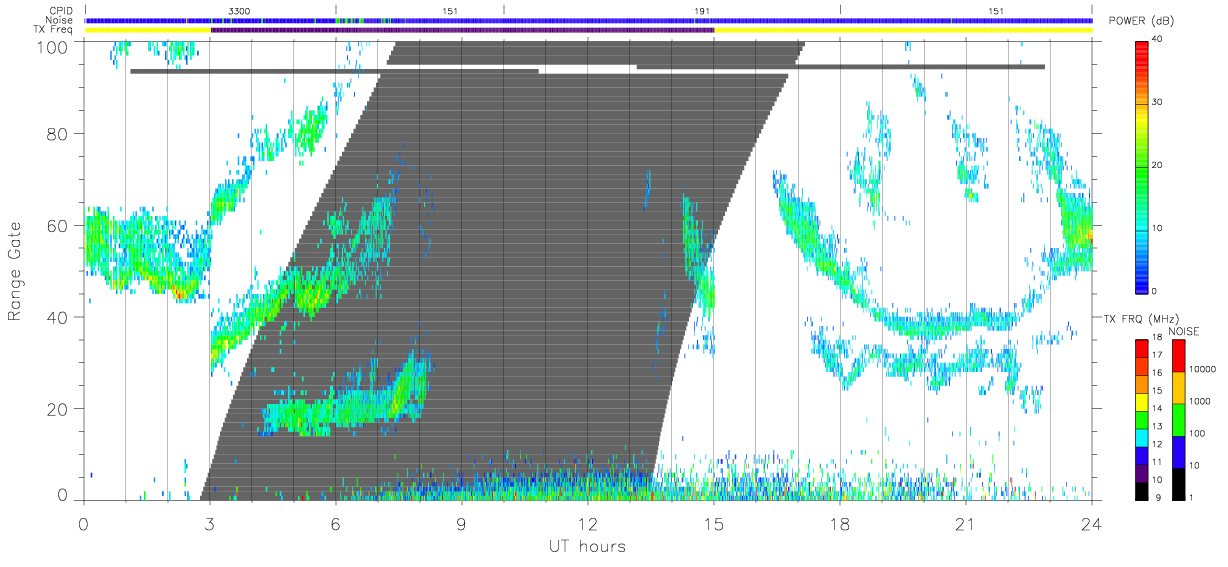The image size is (1228, 567).
Task: Click the 10000 label in NOISE legend
Action: click(x=1201, y=369)
